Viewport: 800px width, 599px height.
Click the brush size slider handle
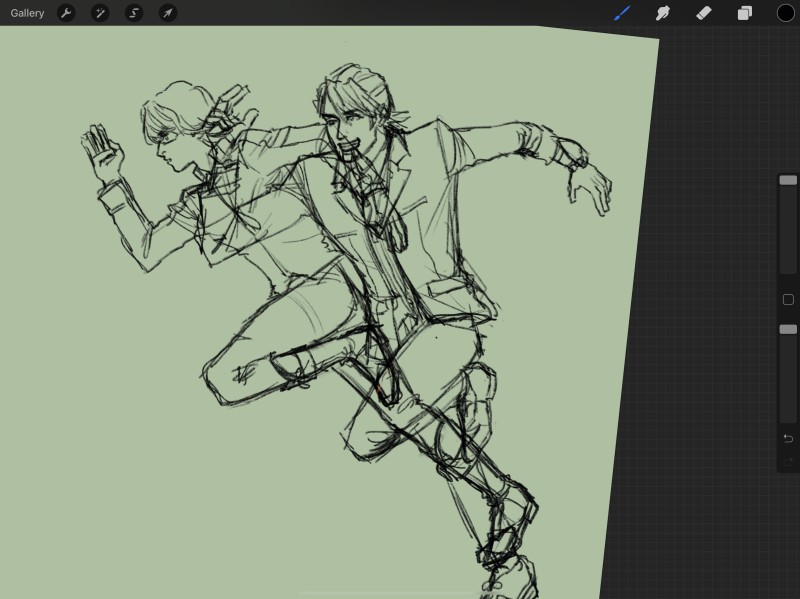[788, 180]
